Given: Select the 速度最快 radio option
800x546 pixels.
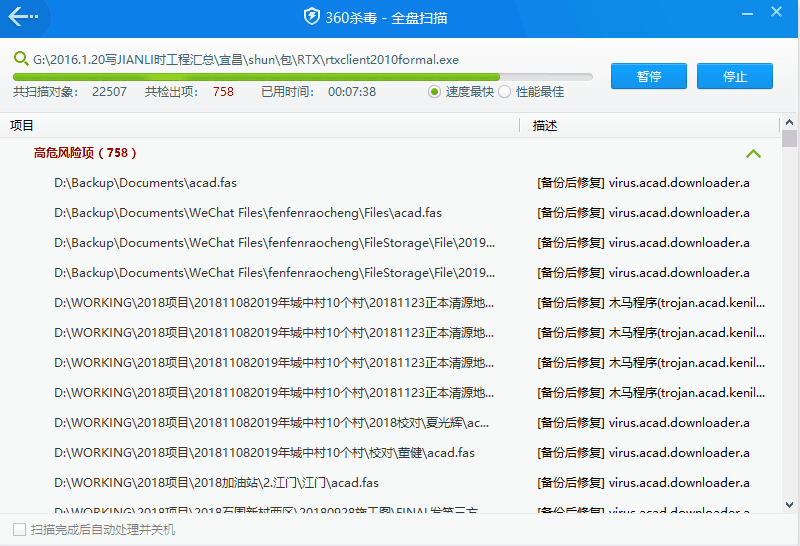Looking at the screenshot, I should pyautogui.click(x=434, y=92).
